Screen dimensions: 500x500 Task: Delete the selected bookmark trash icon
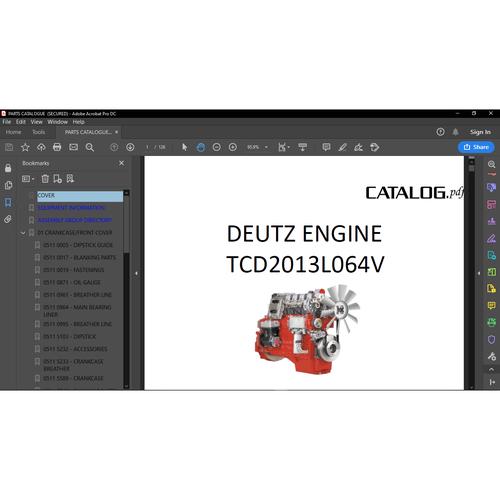[x=45, y=179]
